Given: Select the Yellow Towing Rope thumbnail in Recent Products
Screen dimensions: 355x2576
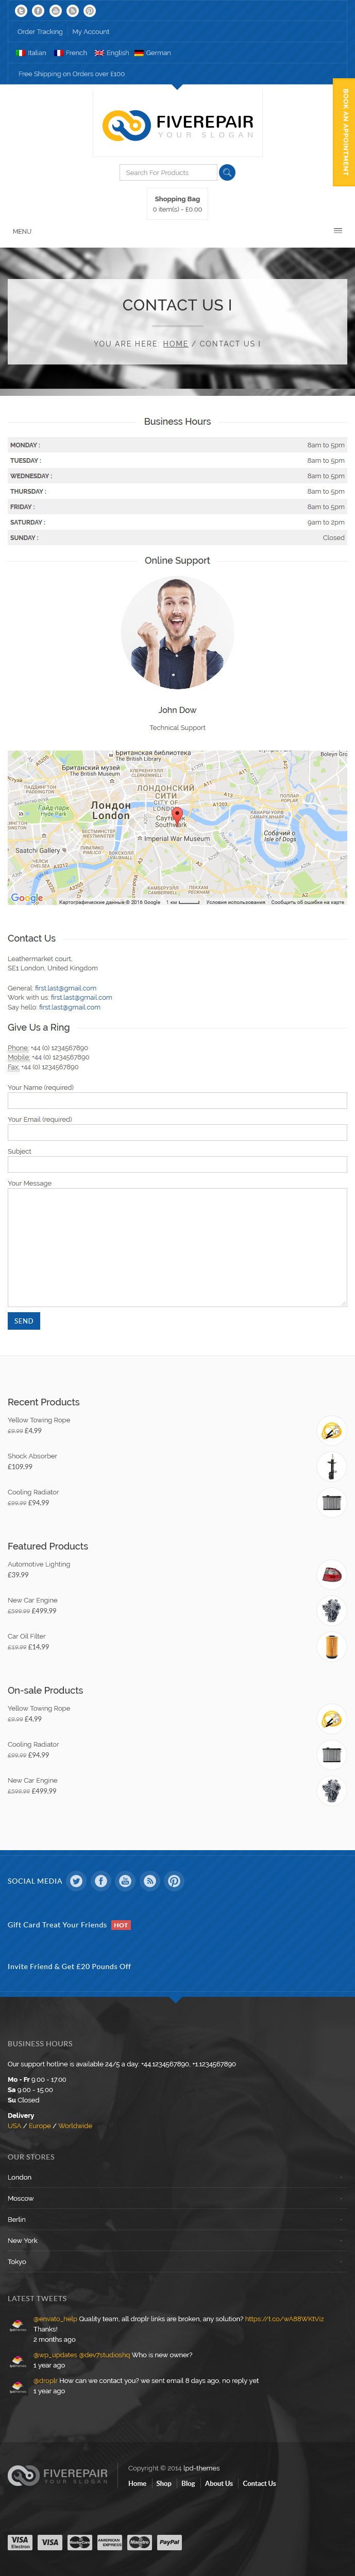Looking at the screenshot, I should click(x=332, y=1431).
